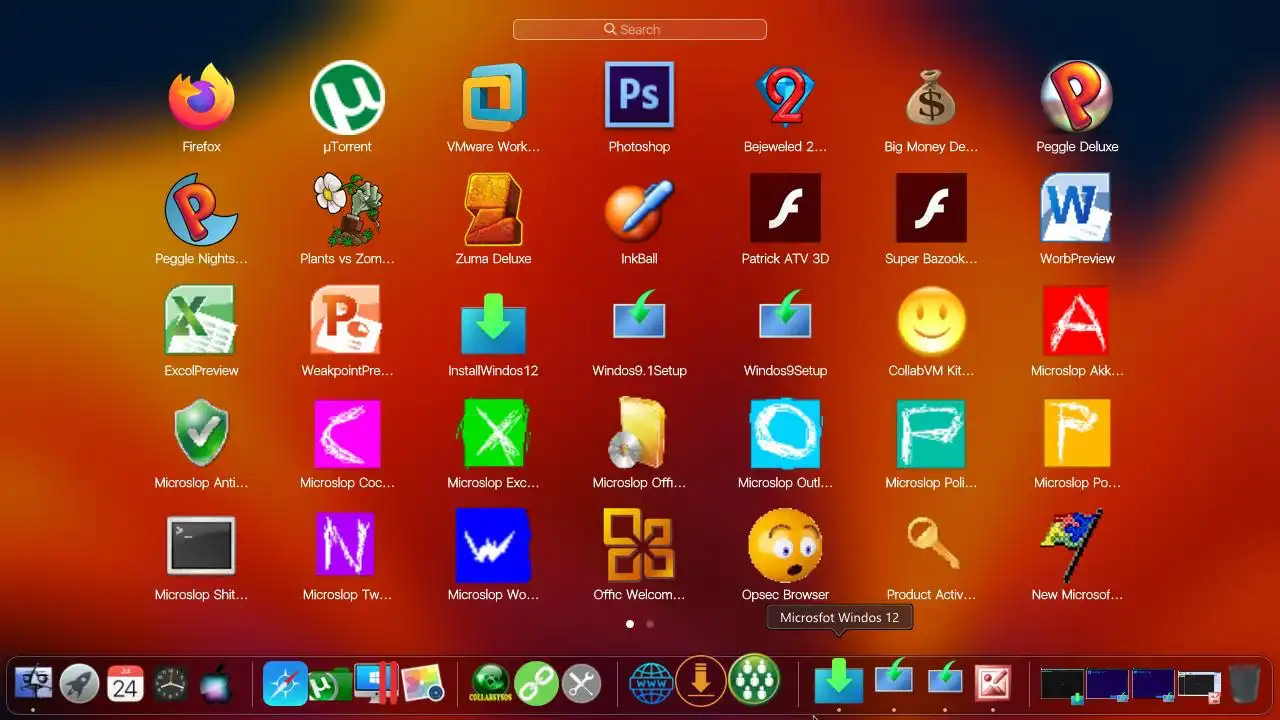Open Windos9.1Setup

[639, 314]
